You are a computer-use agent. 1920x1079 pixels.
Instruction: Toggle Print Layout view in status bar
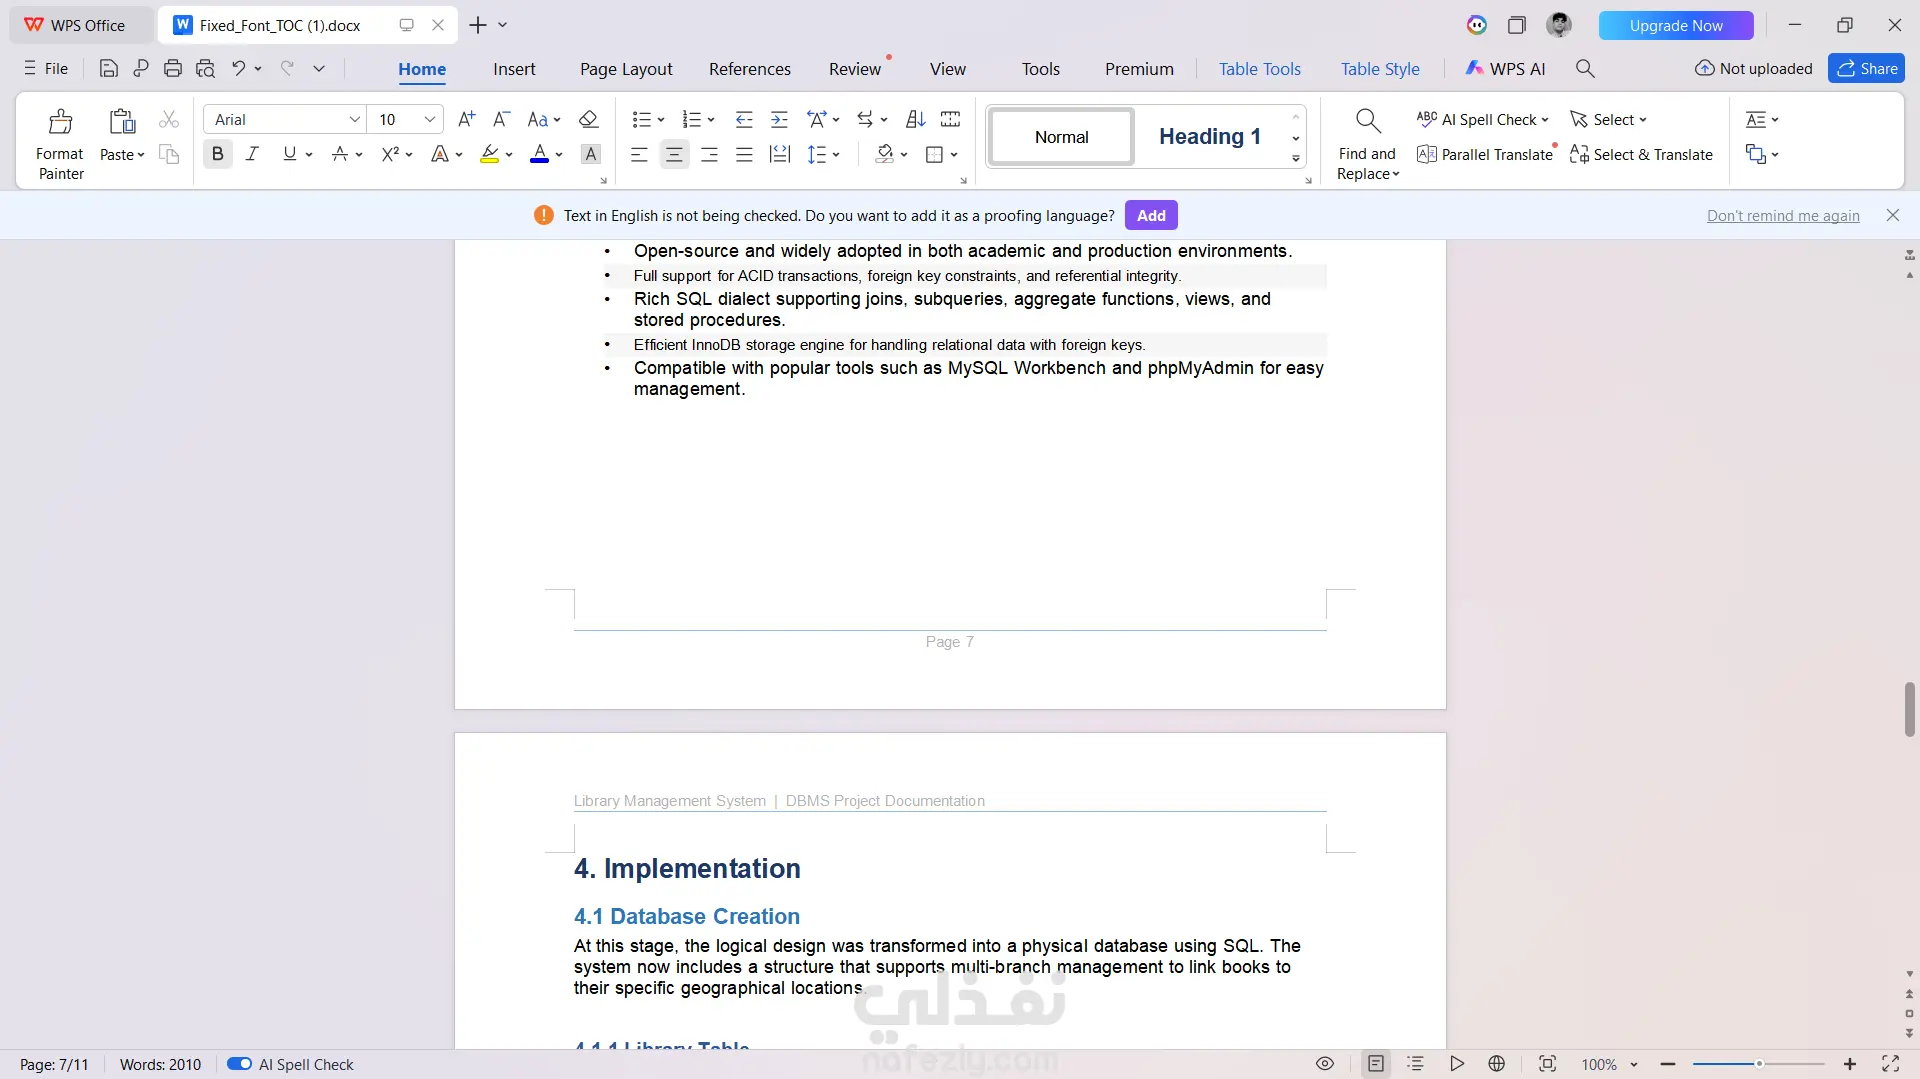click(x=1376, y=1064)
